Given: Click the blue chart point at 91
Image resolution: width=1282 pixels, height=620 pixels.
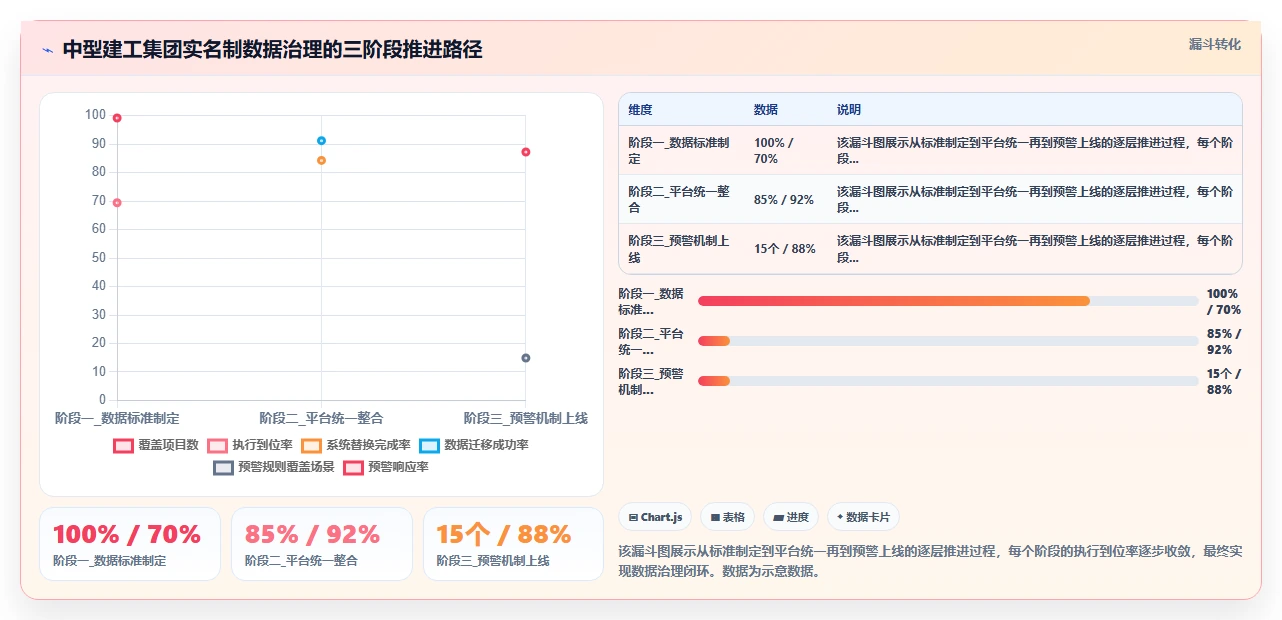Looking at the screenshot, I should coord(321,141).
